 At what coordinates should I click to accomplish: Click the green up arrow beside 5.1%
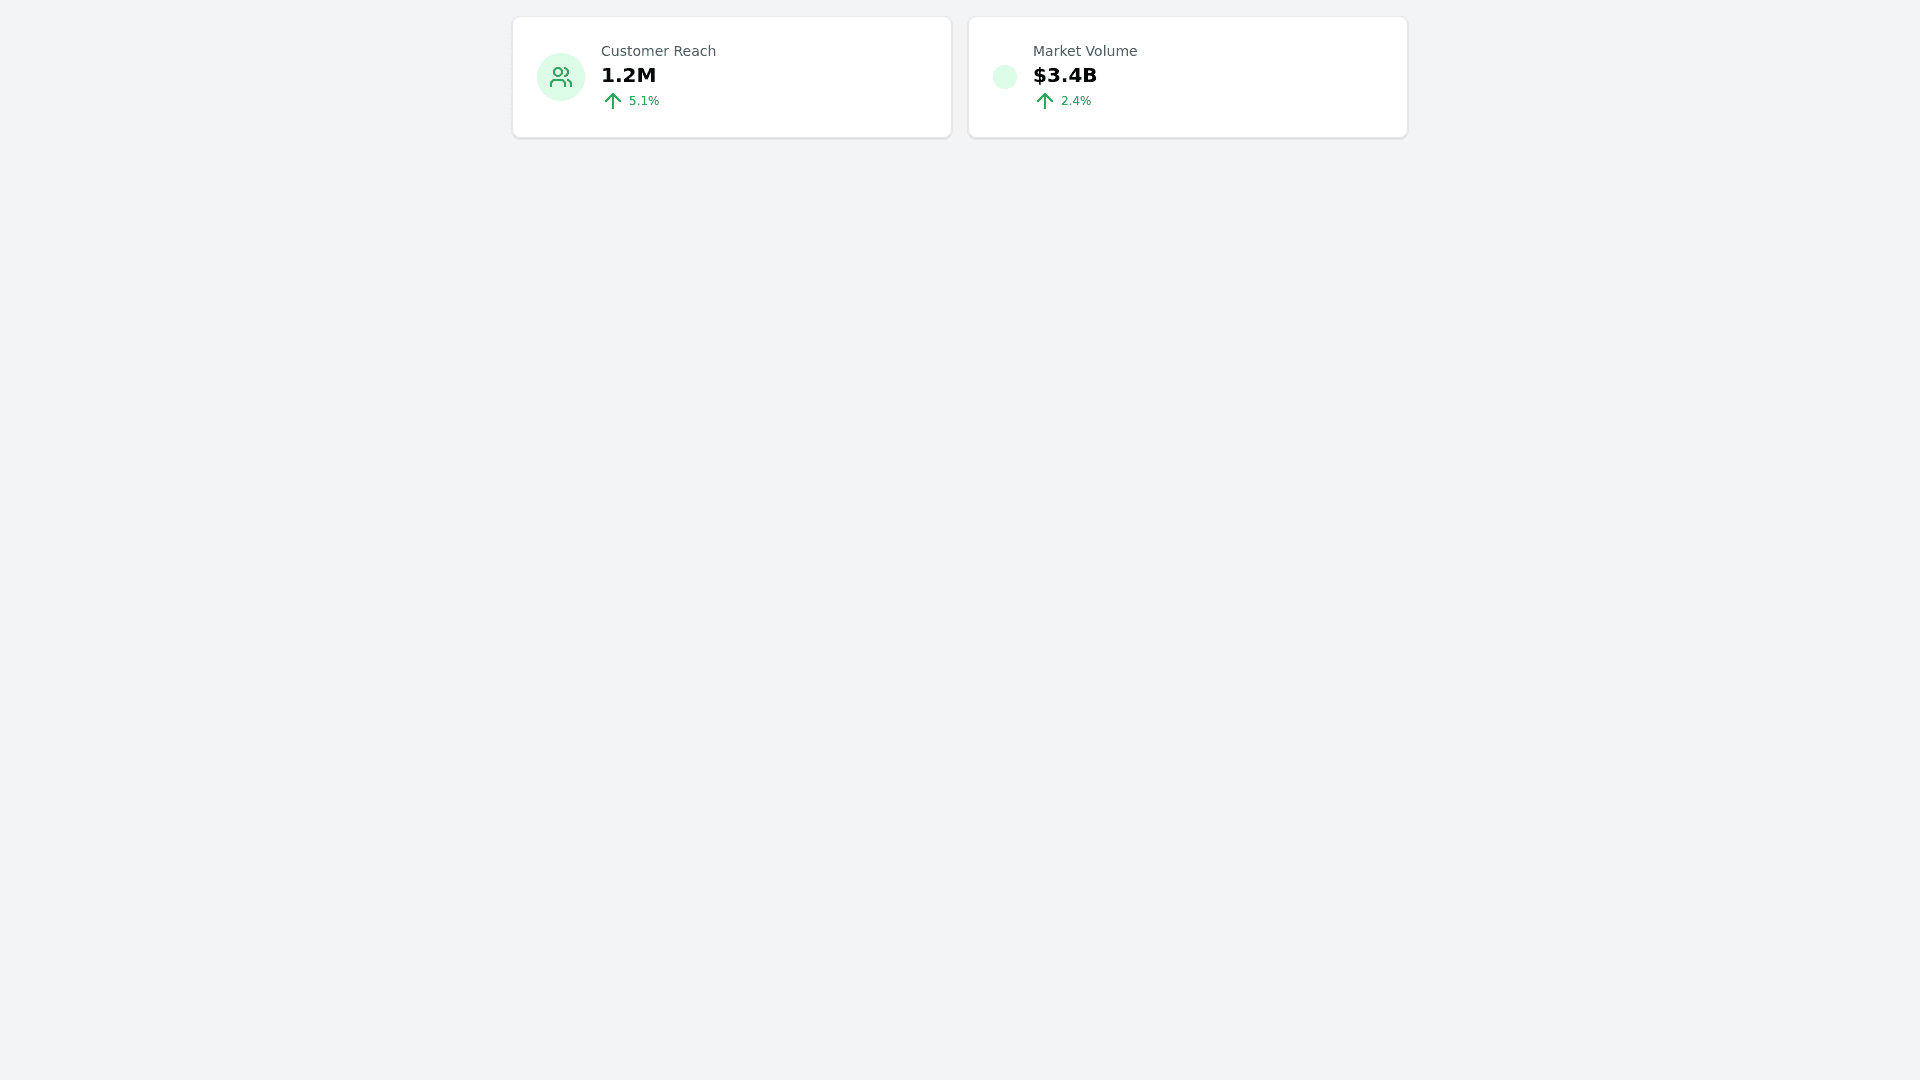(613, 101)
